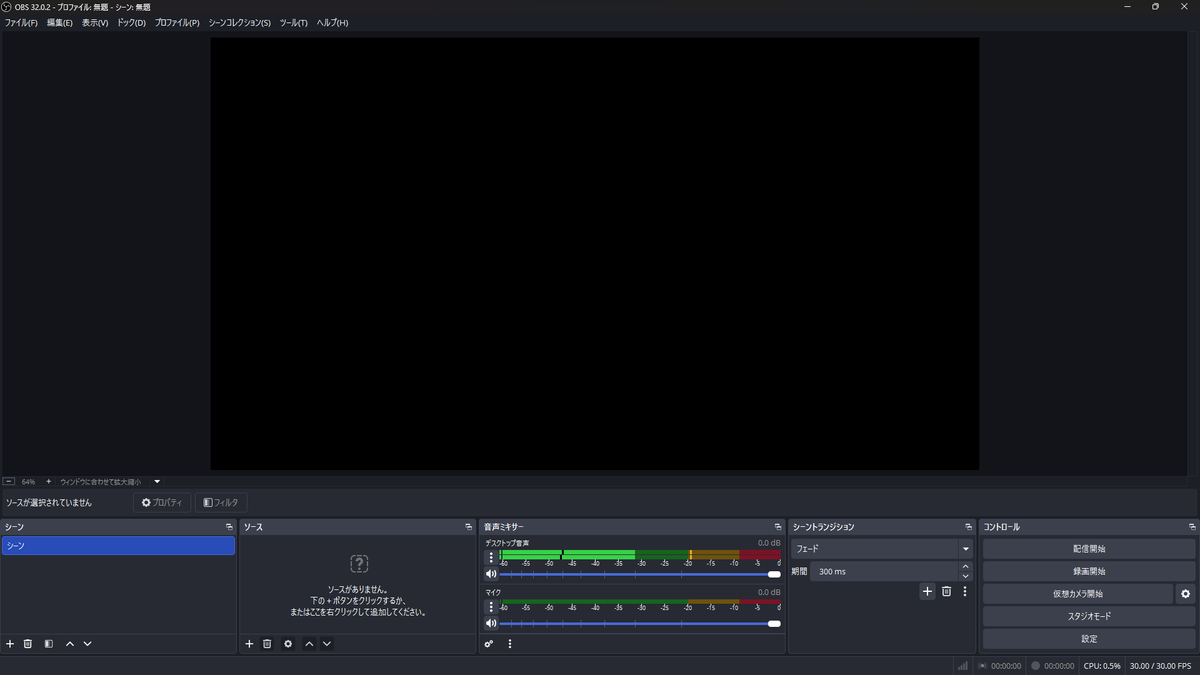1200x675 pixels.
Task: Mute the マイク speaker icon
Action: coord(491,623)
